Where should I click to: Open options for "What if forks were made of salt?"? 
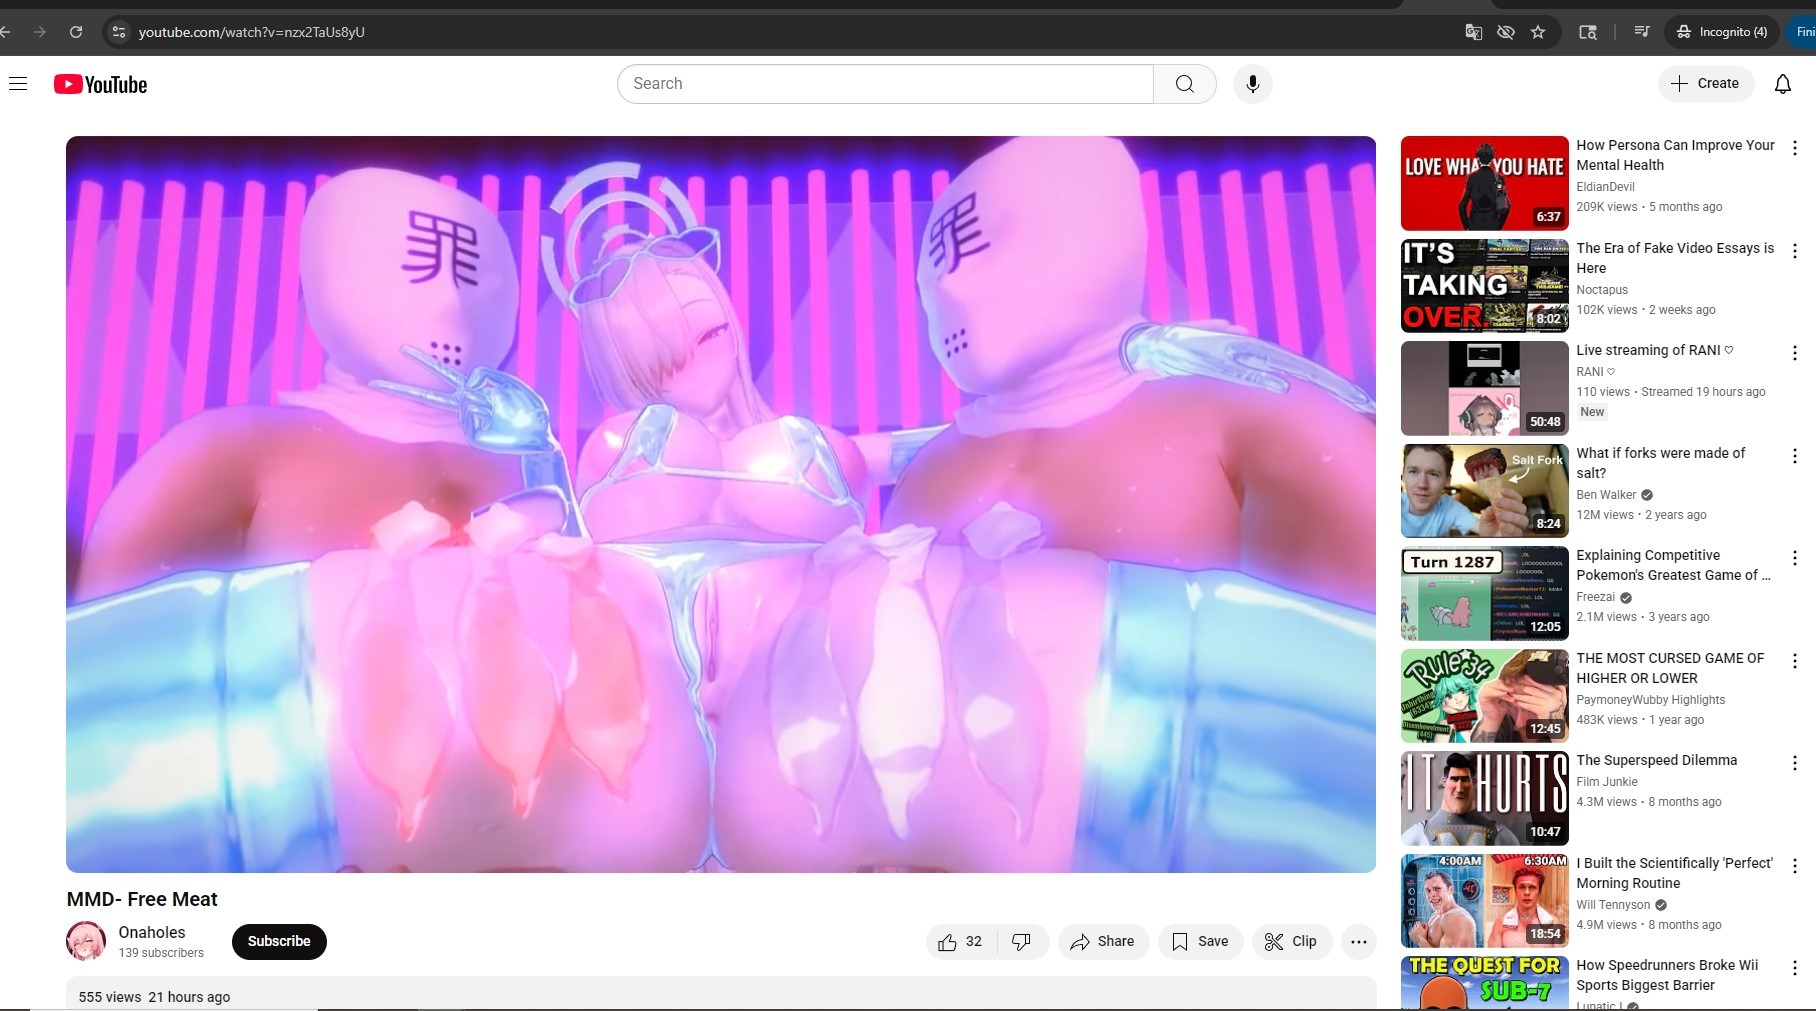coord(1795,456)
